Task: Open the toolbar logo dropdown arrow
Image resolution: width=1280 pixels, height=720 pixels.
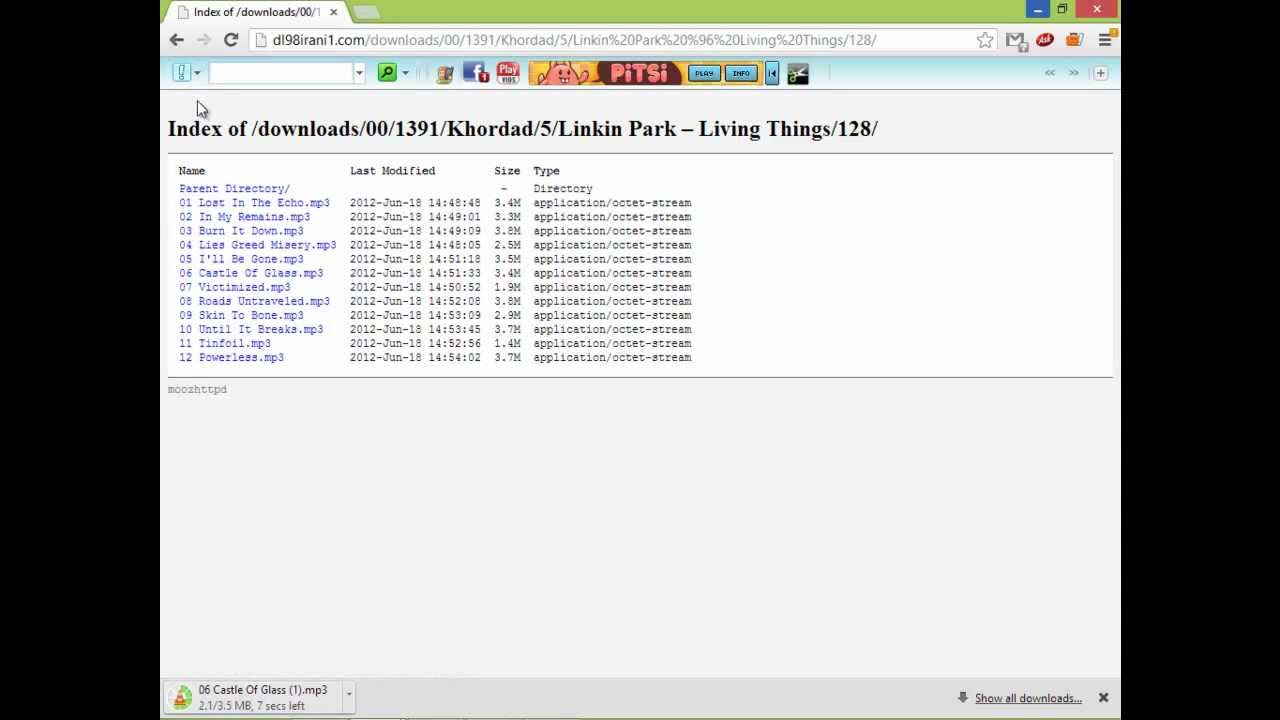Action: tap(197, 73)
